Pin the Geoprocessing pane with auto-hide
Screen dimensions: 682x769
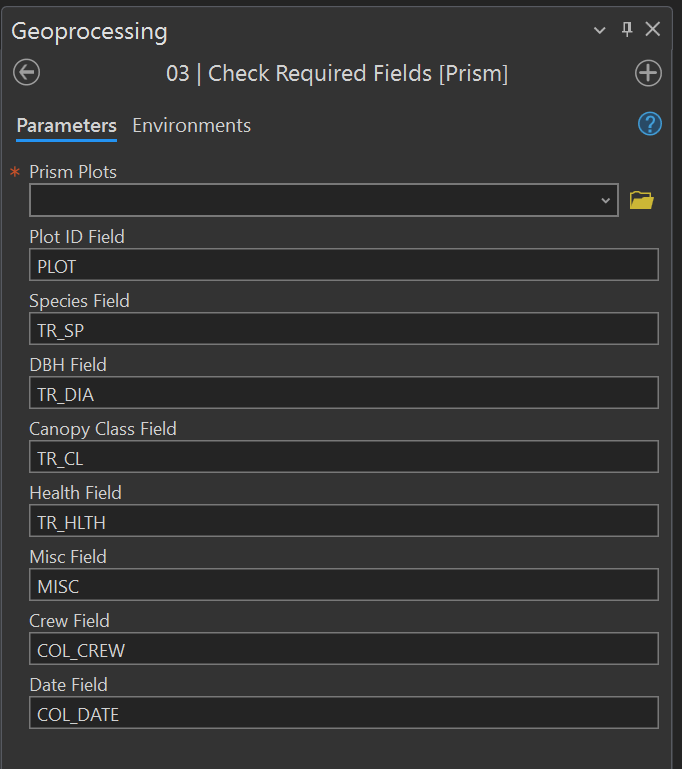coord(627,30)
